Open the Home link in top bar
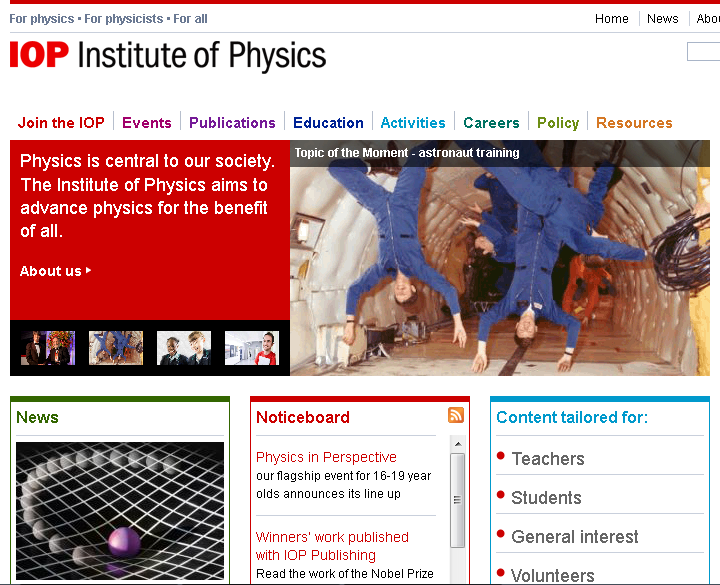Viewport: 720px width, 585px height. [612, 19]
